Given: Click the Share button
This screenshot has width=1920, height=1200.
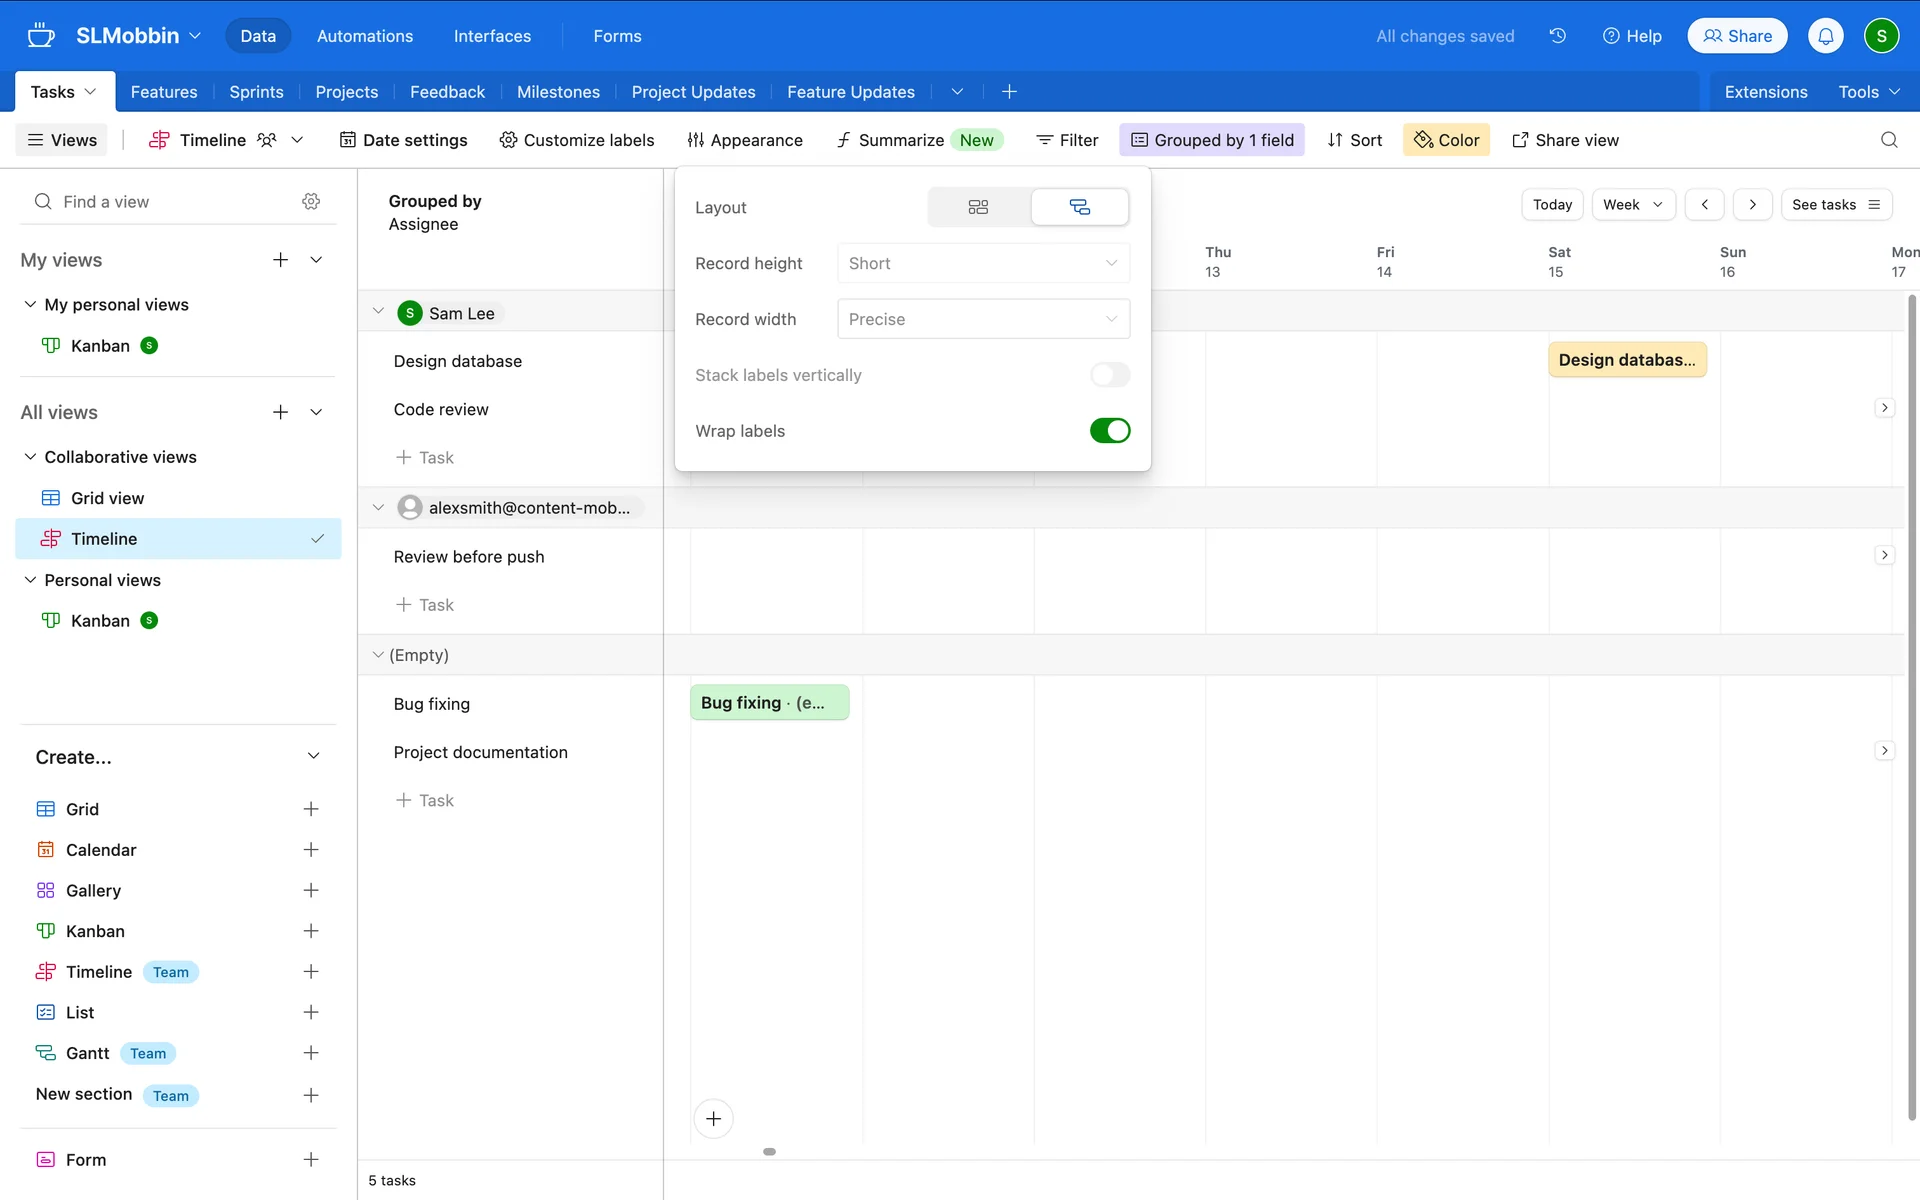Looking at the screenshot, I should 1737,36.
